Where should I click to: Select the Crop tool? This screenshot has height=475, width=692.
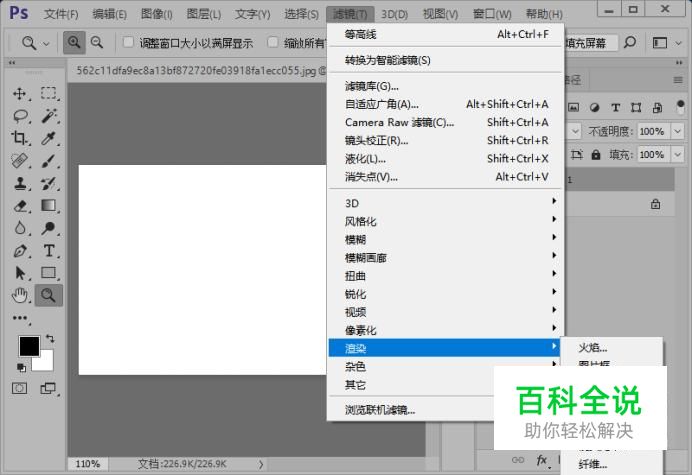19,138
